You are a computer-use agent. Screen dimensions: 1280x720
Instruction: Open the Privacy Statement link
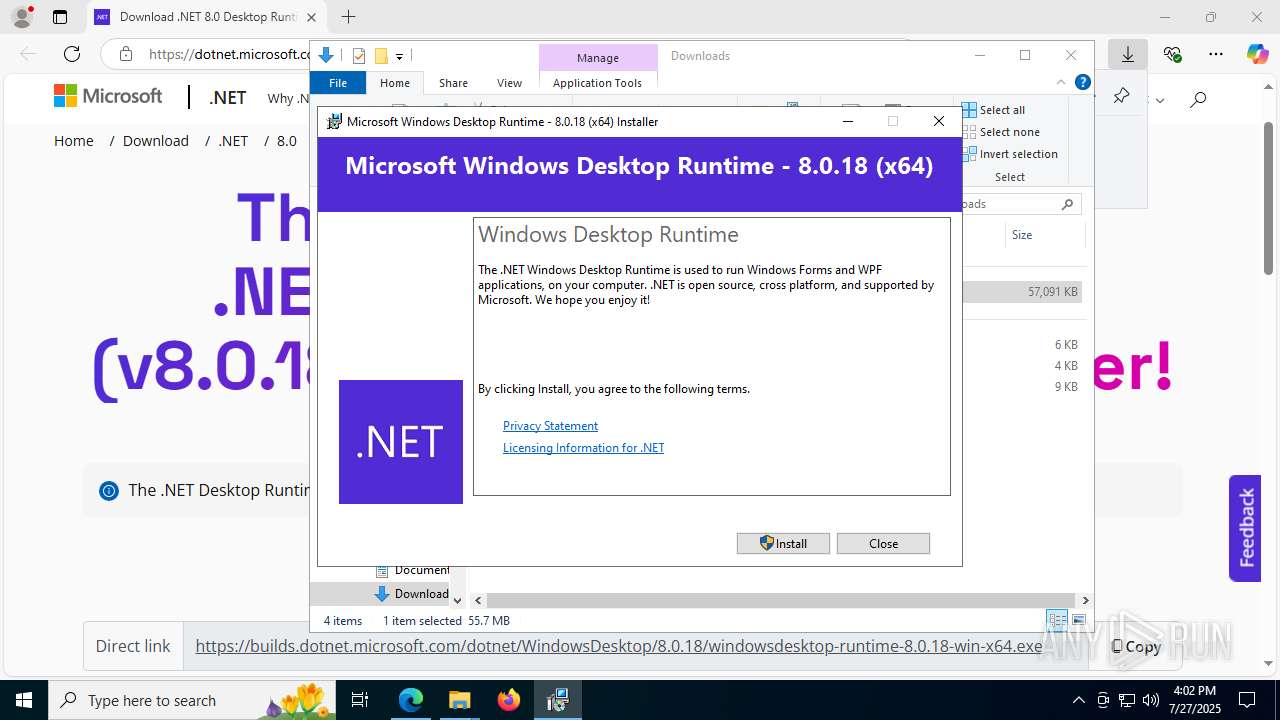550,426
